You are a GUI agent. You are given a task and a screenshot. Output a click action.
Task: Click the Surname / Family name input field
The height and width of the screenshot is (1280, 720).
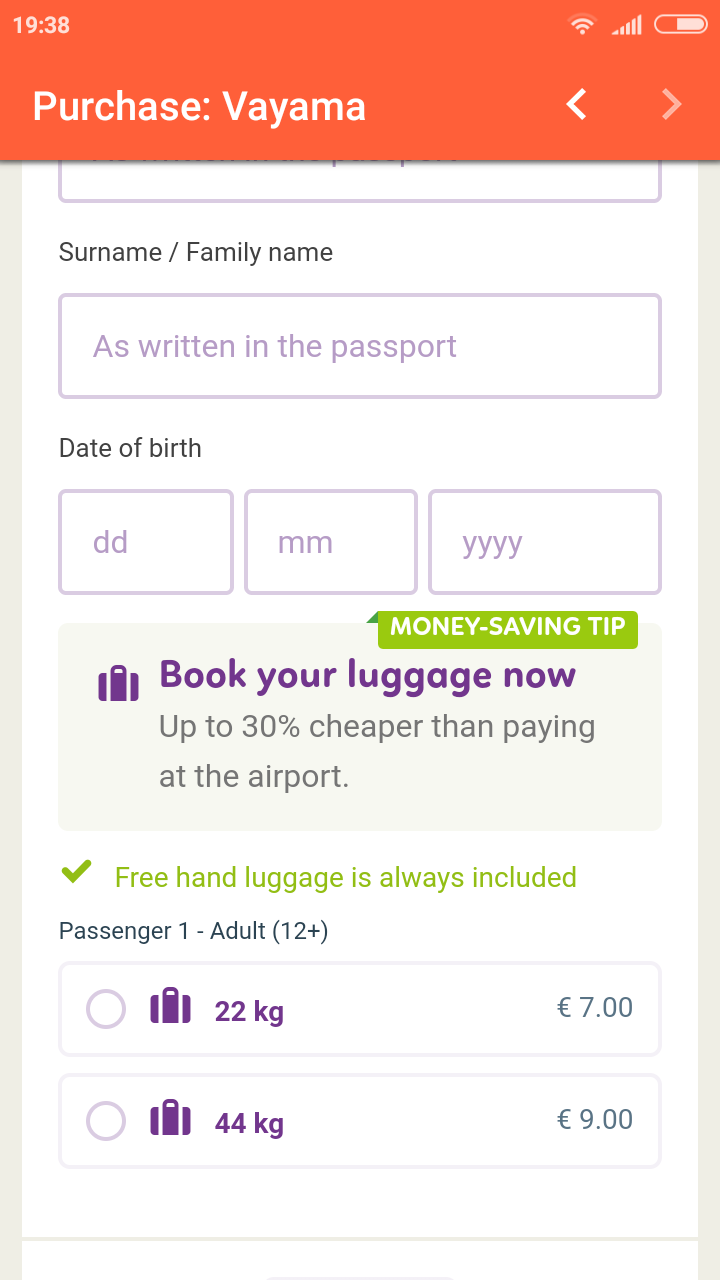tap(360, 346)
